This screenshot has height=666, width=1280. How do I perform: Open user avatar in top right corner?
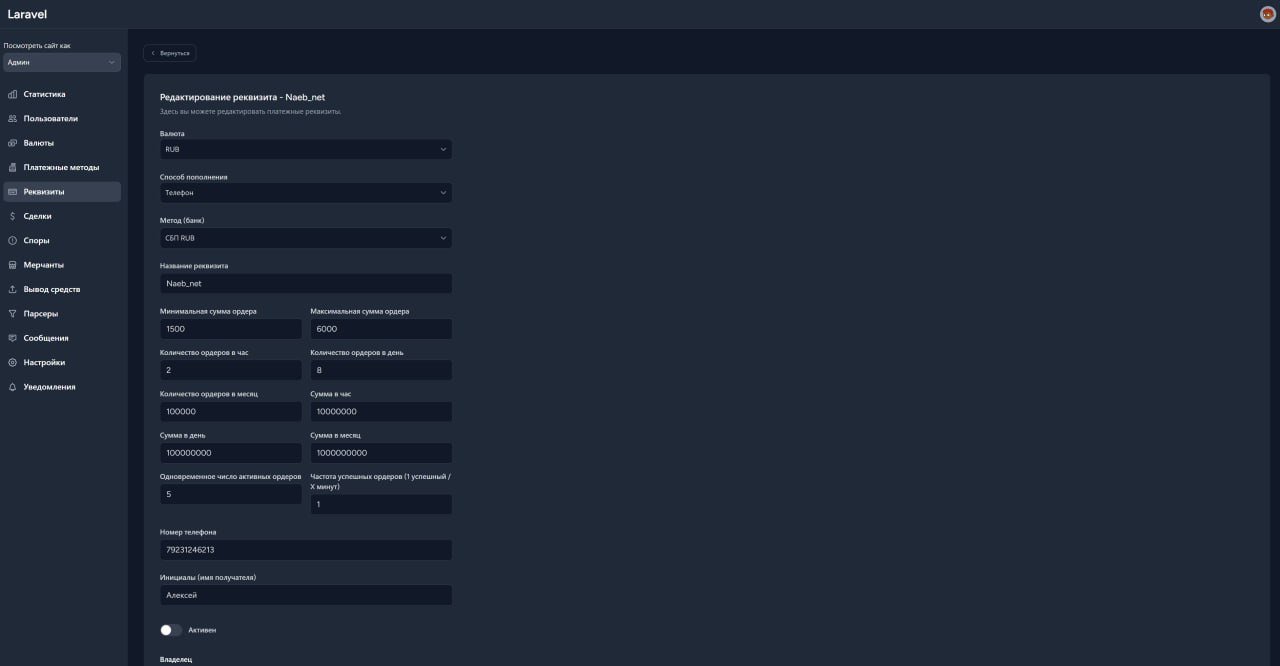pyautogui.click(x=1267, y=14)
